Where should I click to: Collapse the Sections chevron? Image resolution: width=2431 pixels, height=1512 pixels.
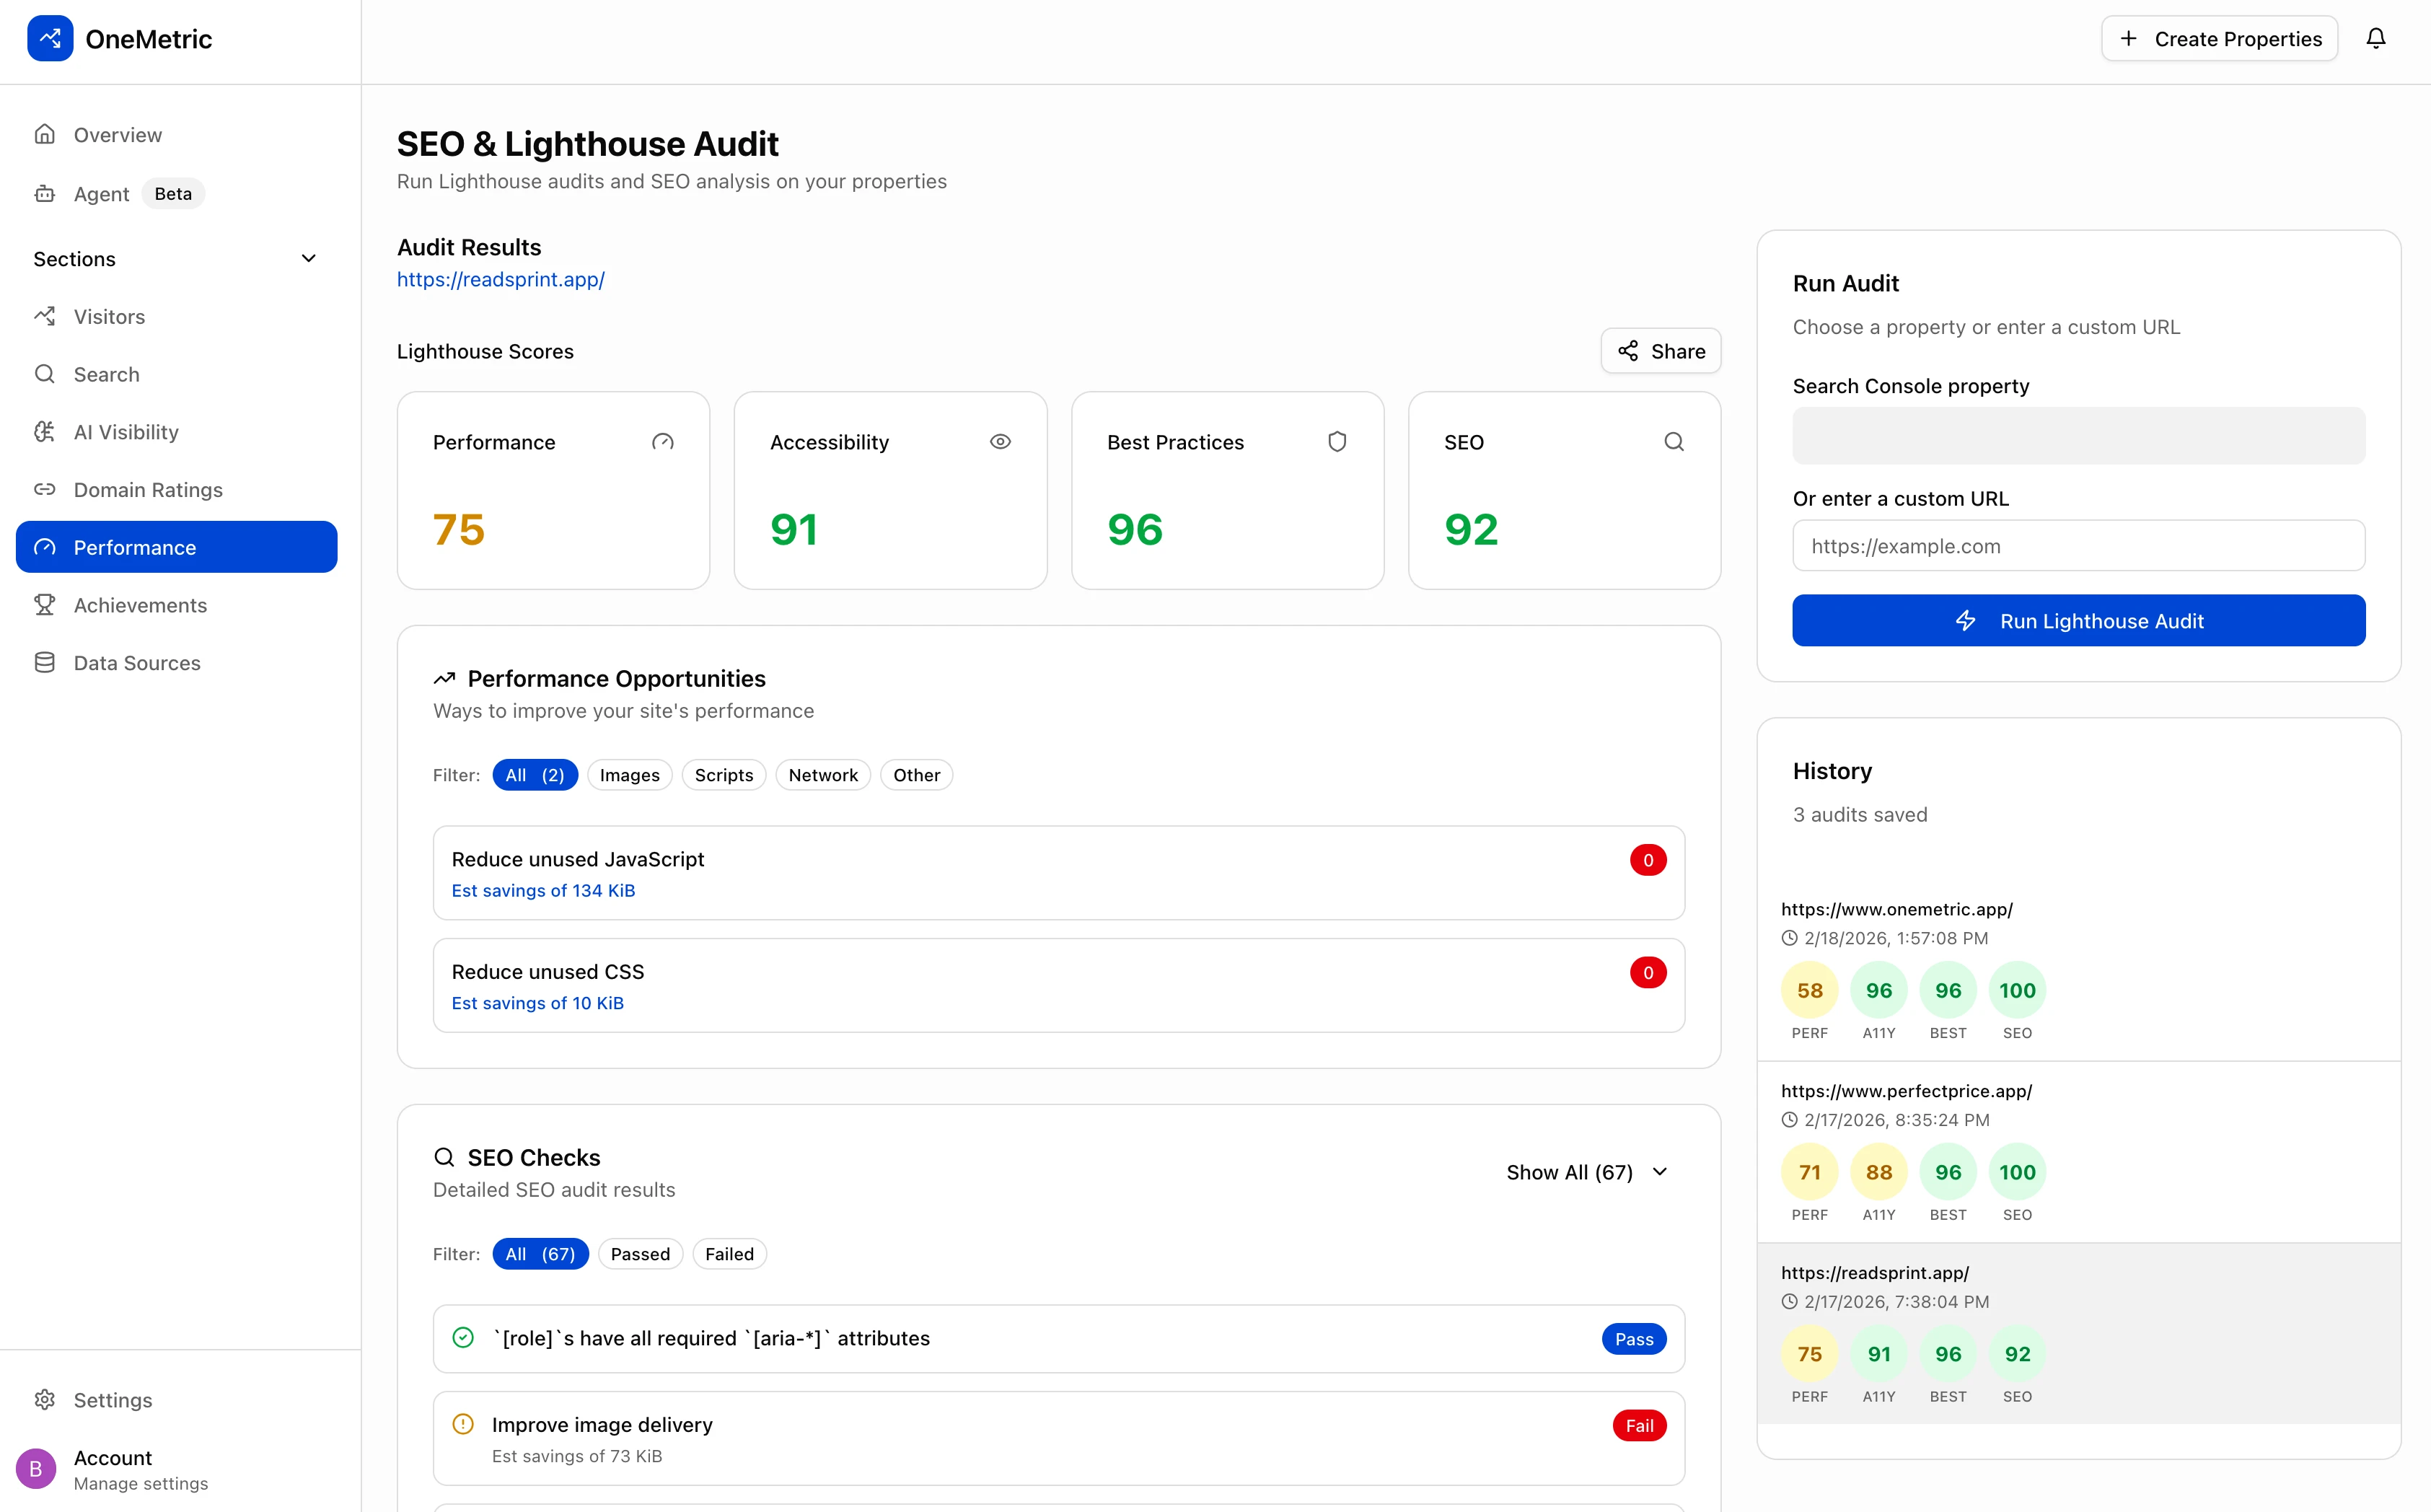(309, 259)
